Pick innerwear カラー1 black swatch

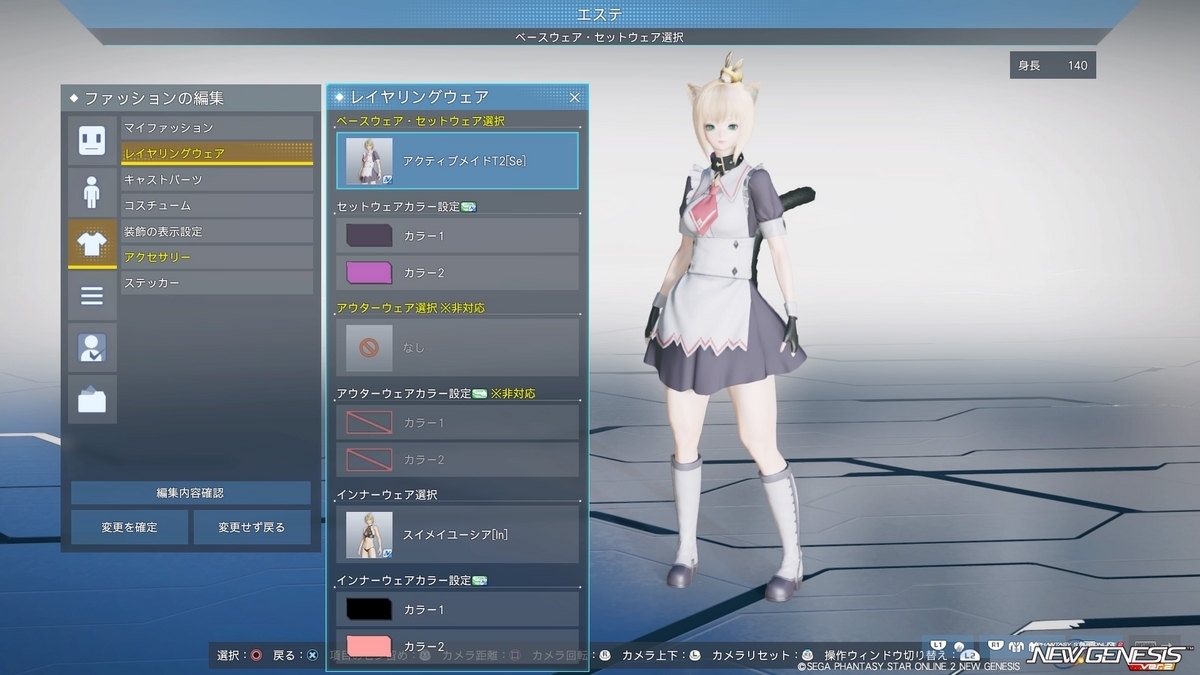[x=368, y=609]
